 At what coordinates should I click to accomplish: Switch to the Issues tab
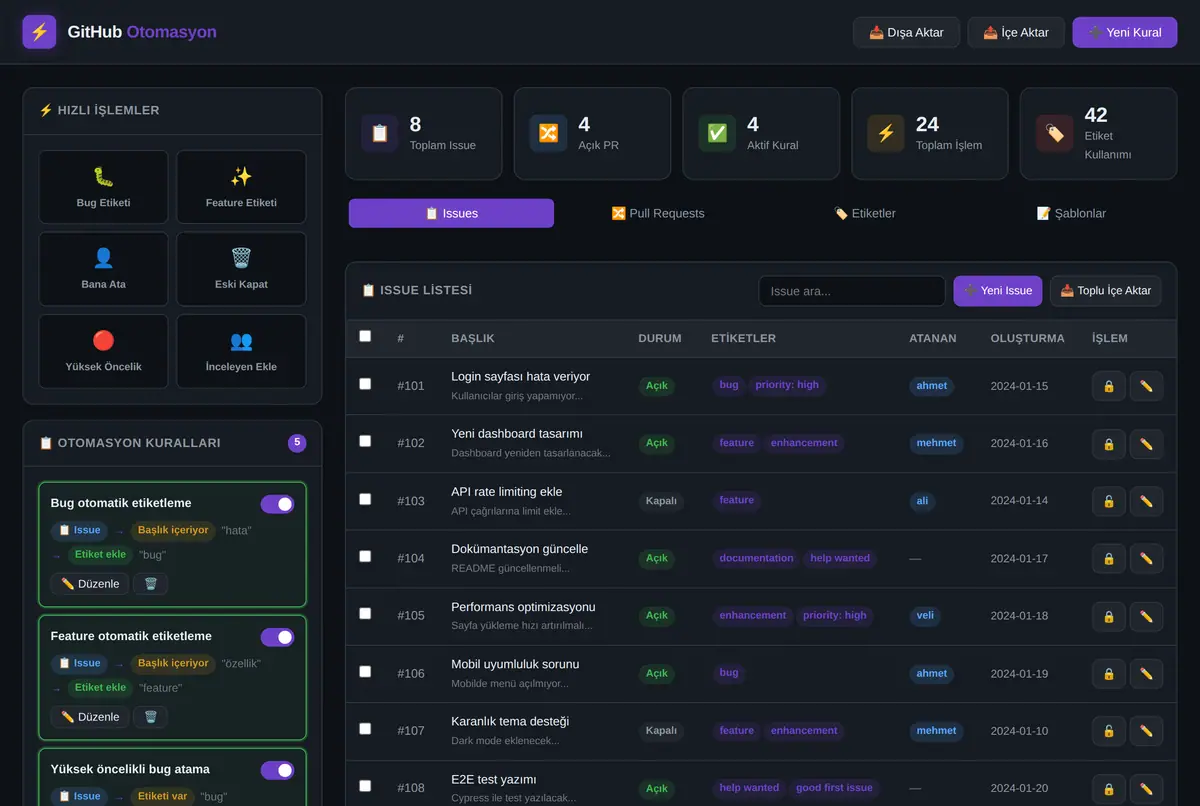451,213
